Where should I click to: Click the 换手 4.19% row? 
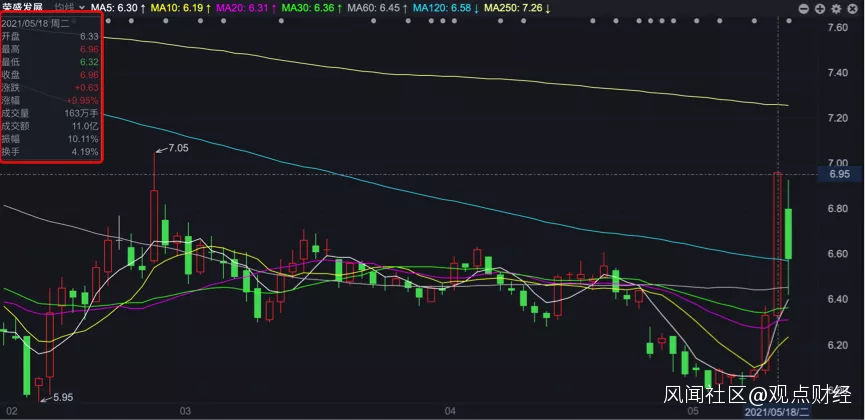tap(51, 151)
